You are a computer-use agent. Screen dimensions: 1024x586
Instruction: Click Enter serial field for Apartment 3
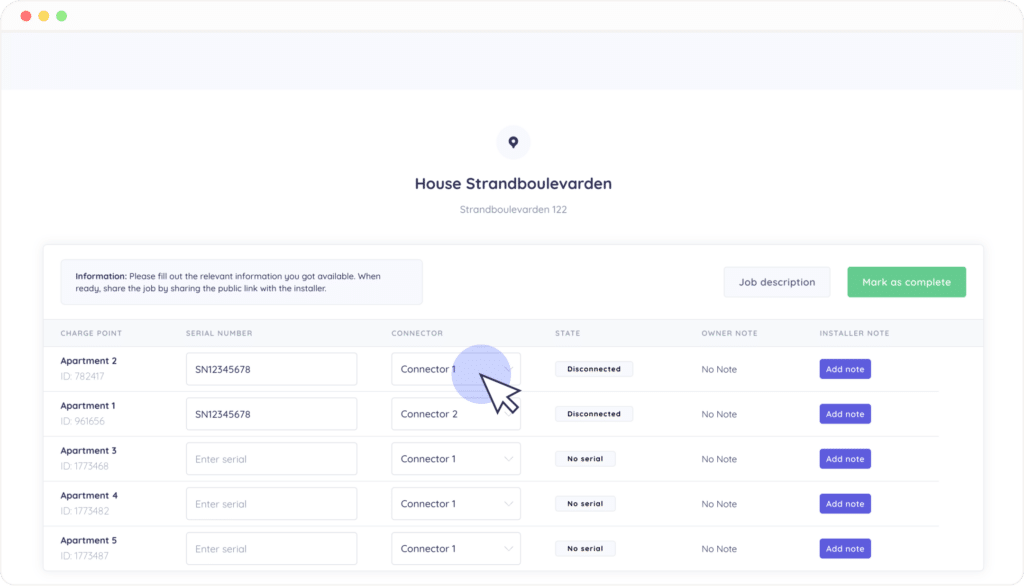tap(271, 459)
